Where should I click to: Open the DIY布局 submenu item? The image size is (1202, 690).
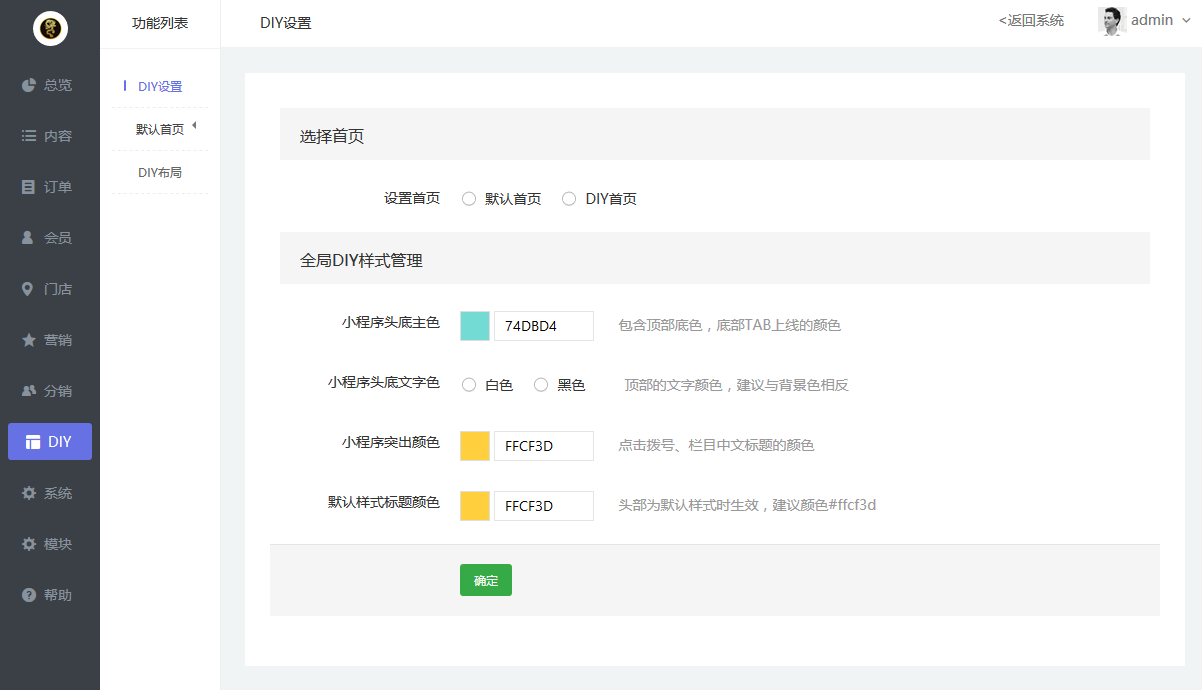160,173
